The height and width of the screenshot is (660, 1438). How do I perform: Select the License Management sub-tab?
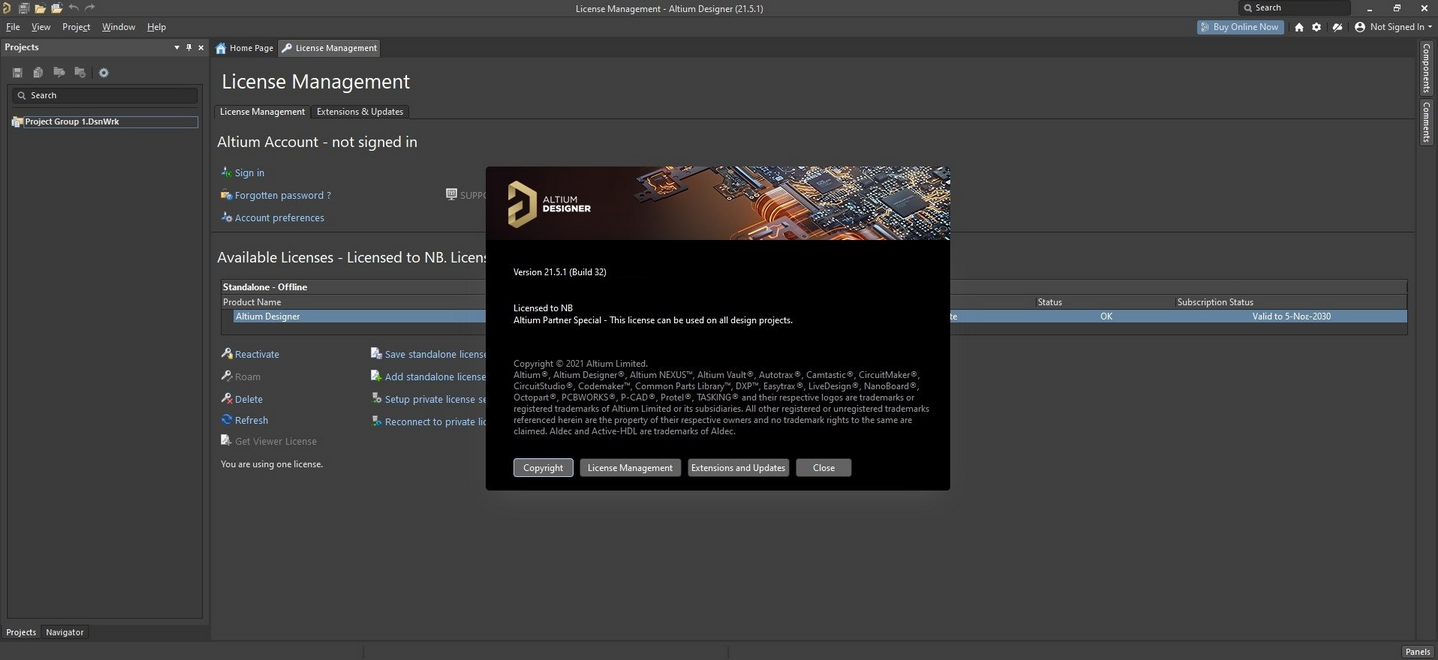(x=262, y=112)
